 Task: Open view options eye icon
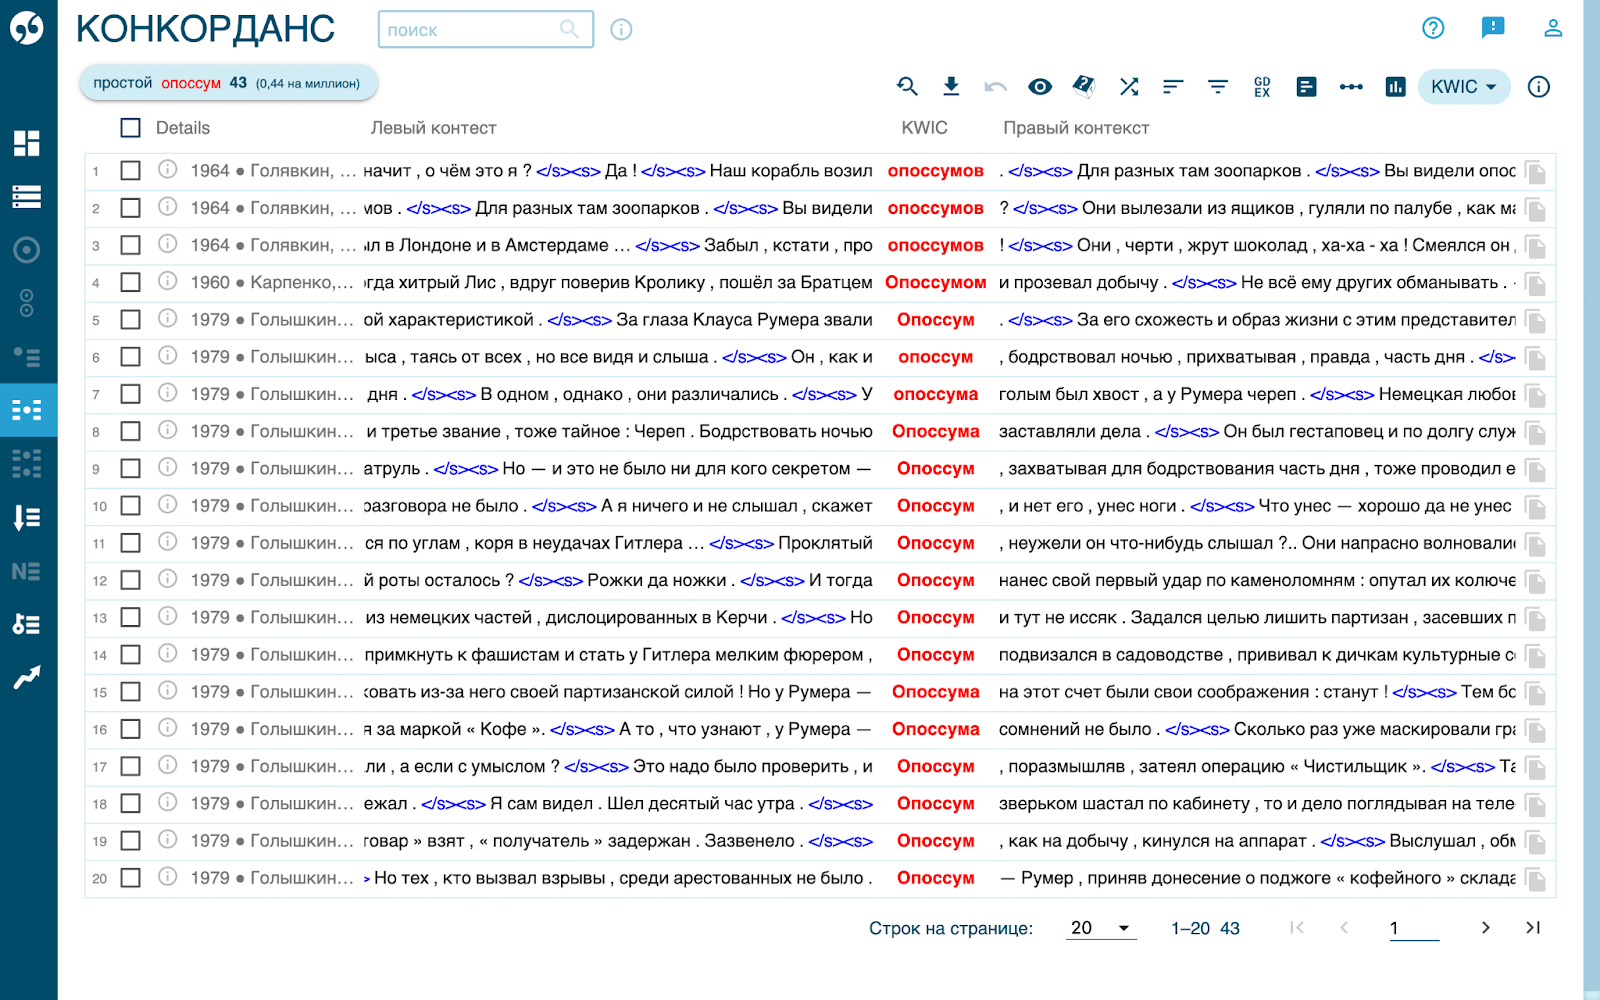click(x=1040, y=87)
